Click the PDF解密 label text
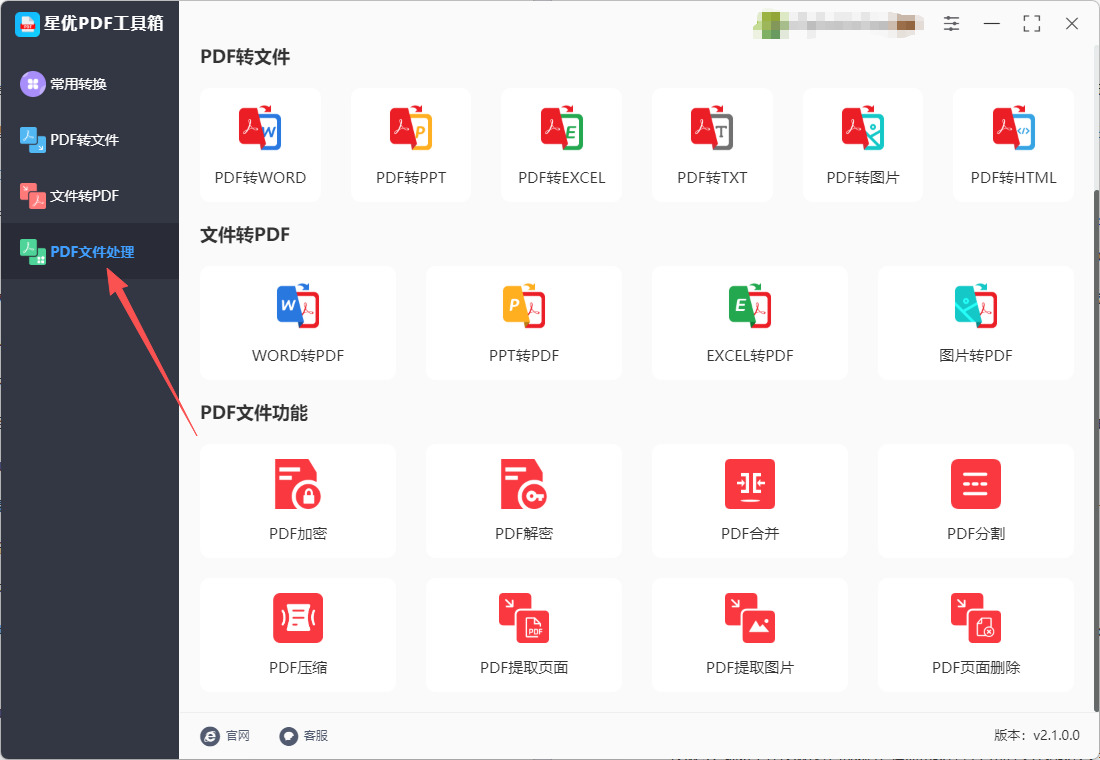The height and width of the screenshot is (760, 1100). click(x=524, y=534)
